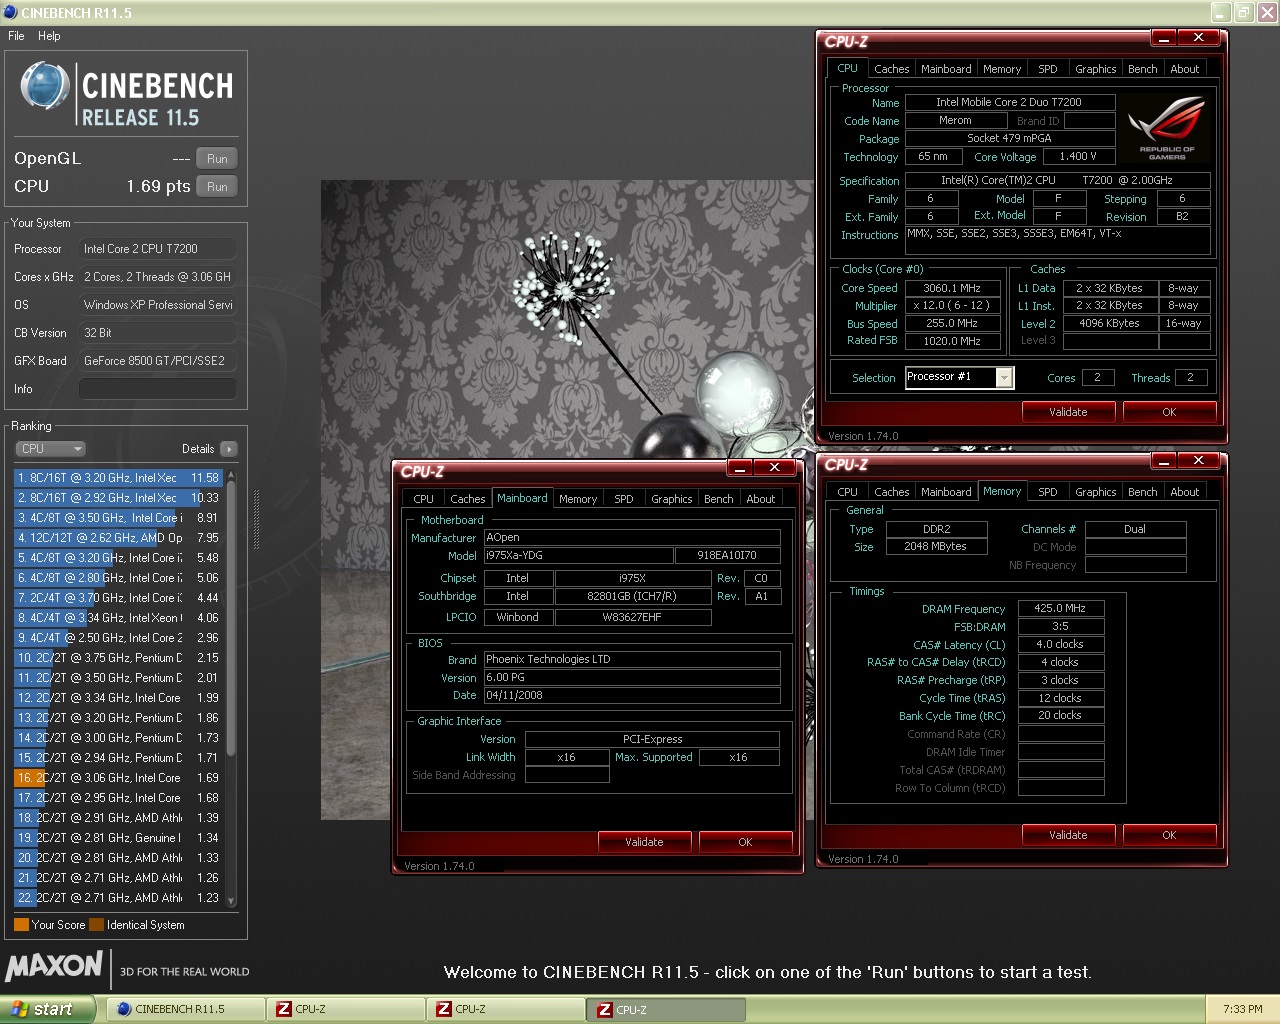Click the Republic of Gamers logo

tap(1166, 129)
